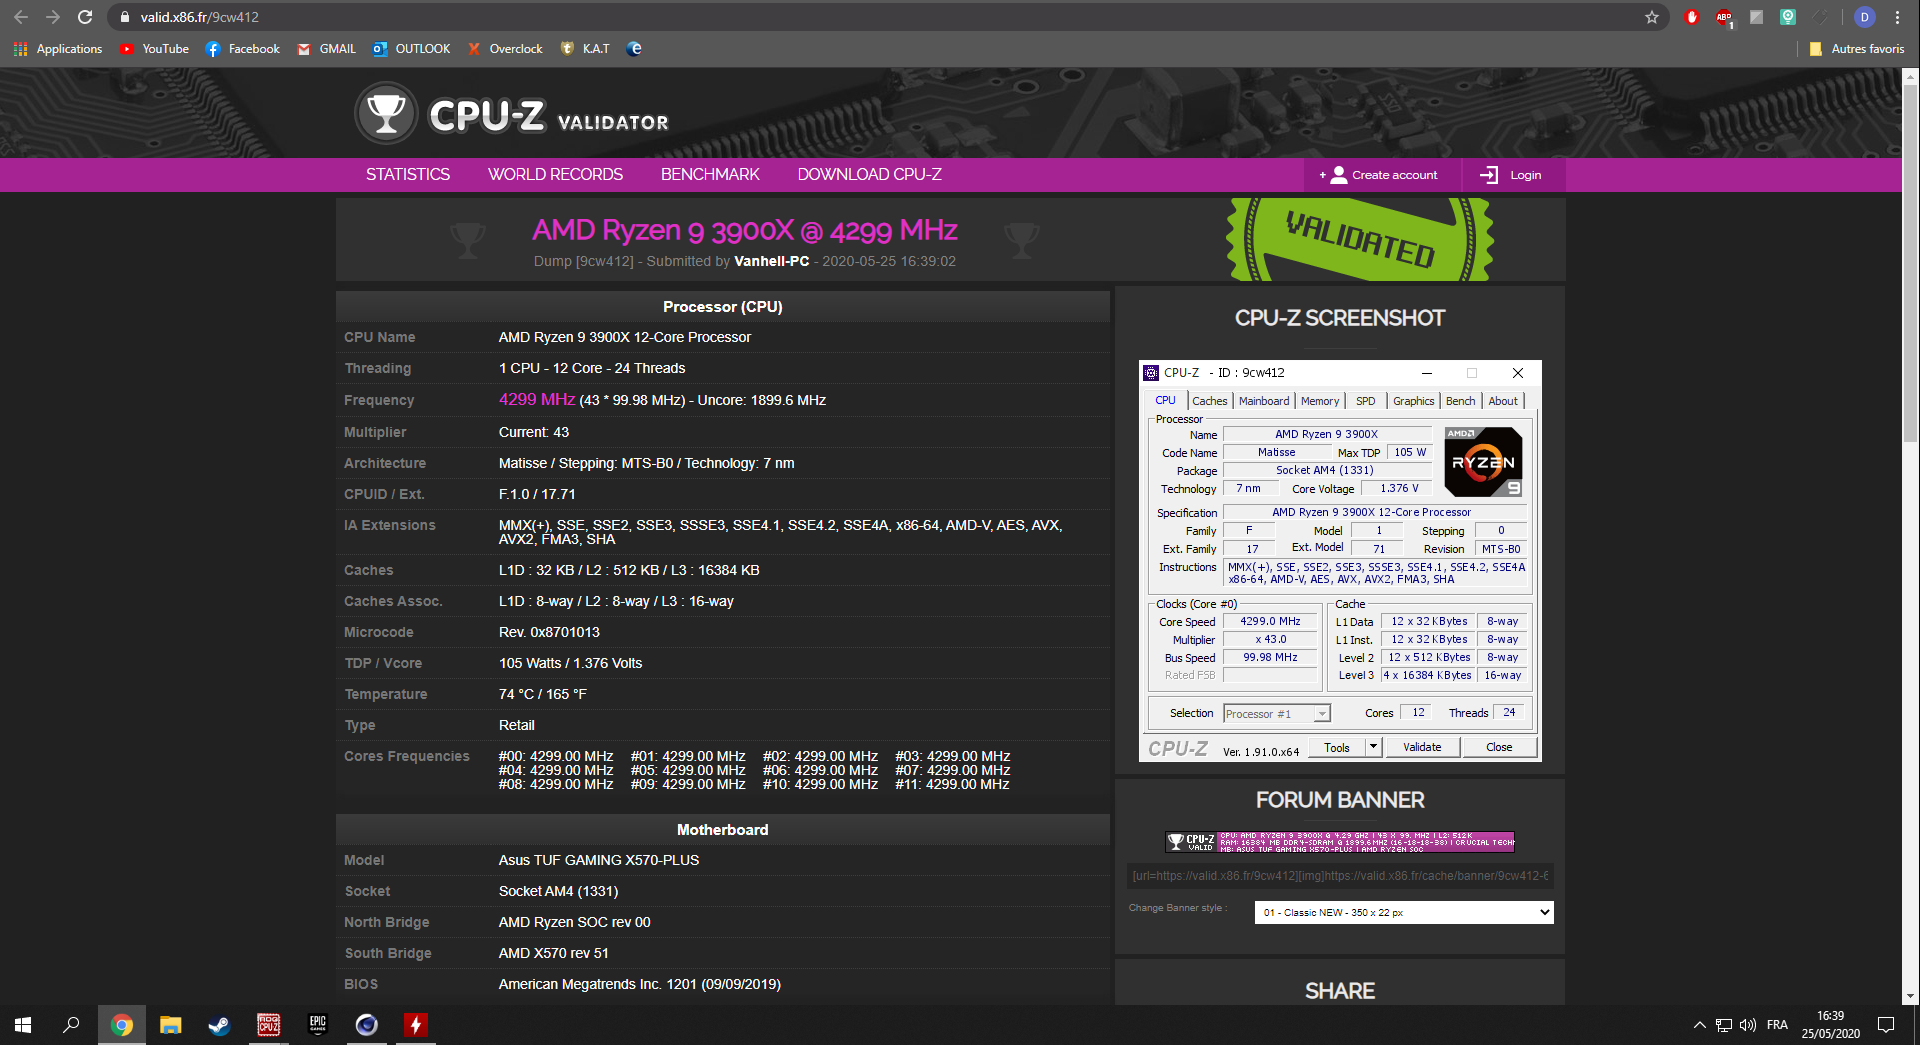Show hidden system tray icons
Image resolution: width=1920 pixels, height=1045 pixels.
click(x=1699, y=1025)
